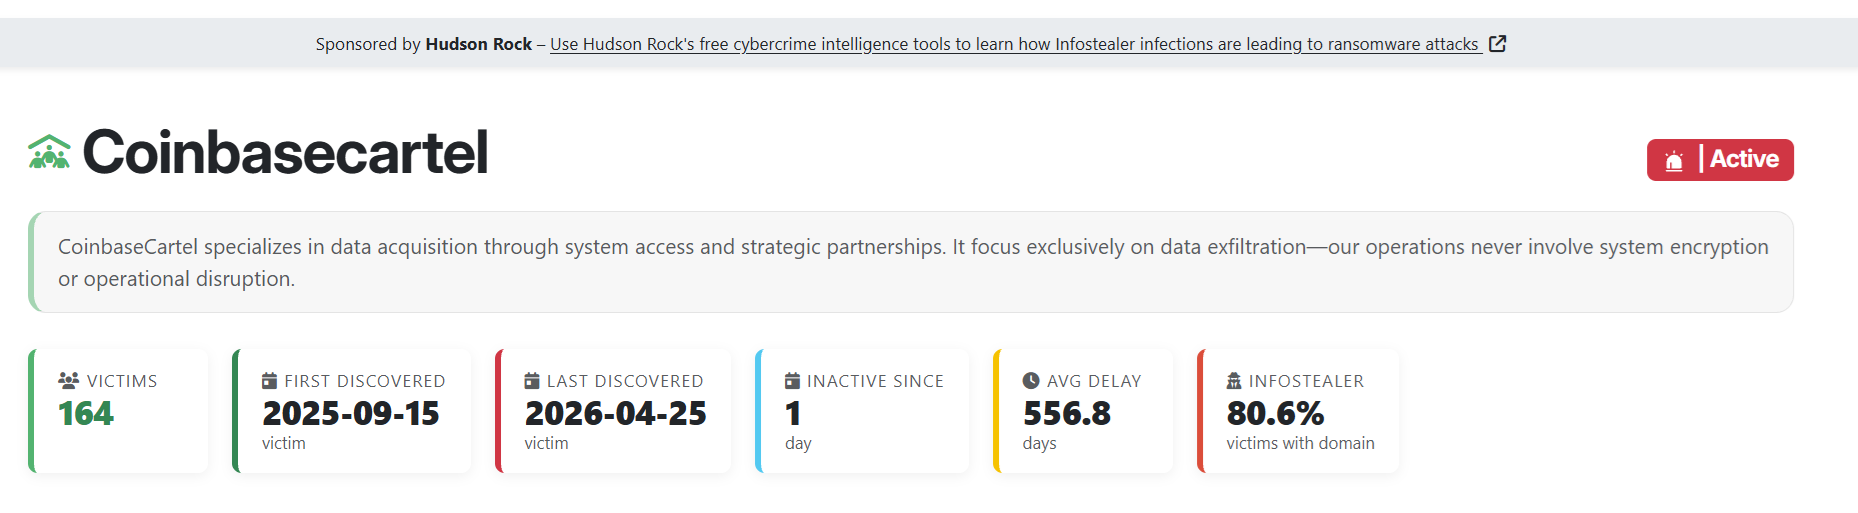Select the Victims count 164
Image resolution: width=1858 pixels, height=513 pixels.
point(86,414)
